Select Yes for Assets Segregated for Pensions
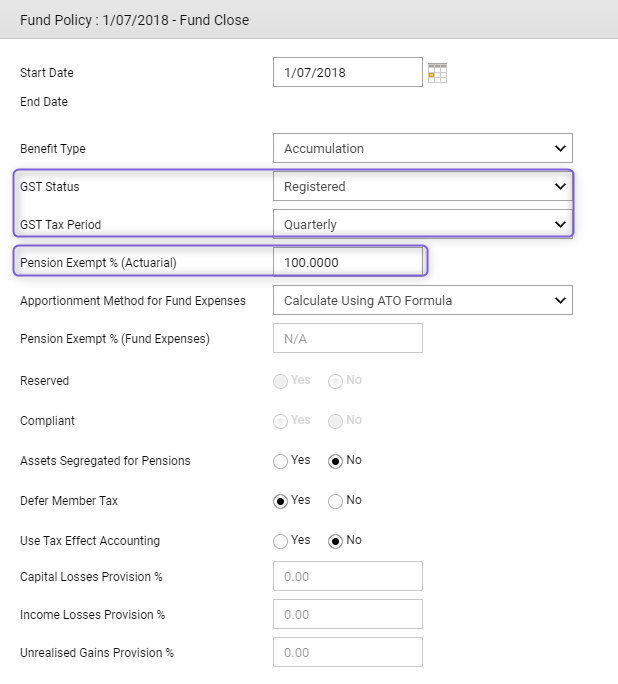 coord(280,461)
